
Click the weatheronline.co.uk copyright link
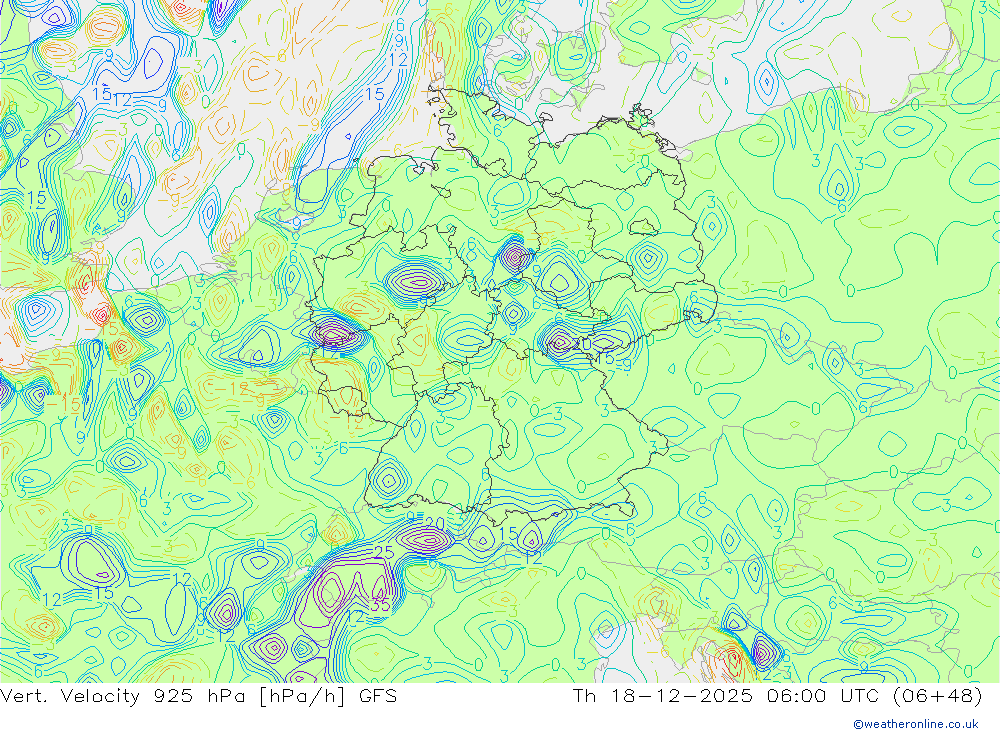915,724
